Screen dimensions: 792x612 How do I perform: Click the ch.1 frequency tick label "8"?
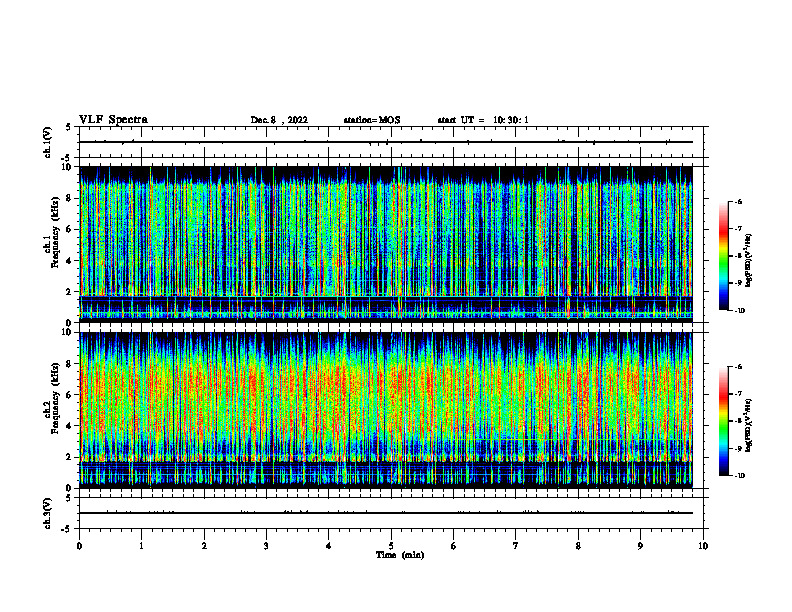click(69, 198)
